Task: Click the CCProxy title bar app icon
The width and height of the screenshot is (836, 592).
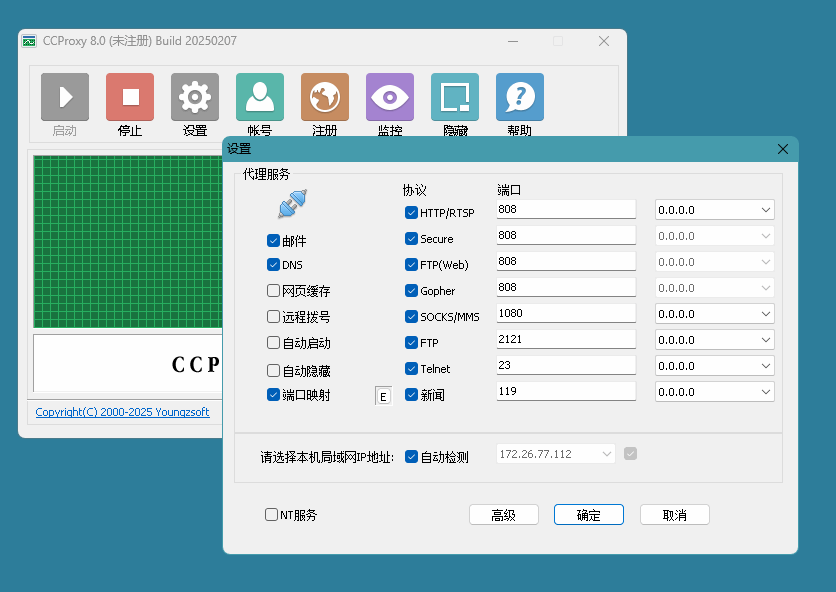Action: [x=29, y=41]
